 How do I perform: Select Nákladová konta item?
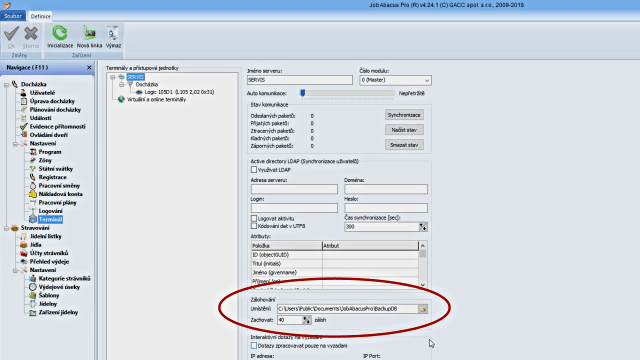click(x=60, y=194)
